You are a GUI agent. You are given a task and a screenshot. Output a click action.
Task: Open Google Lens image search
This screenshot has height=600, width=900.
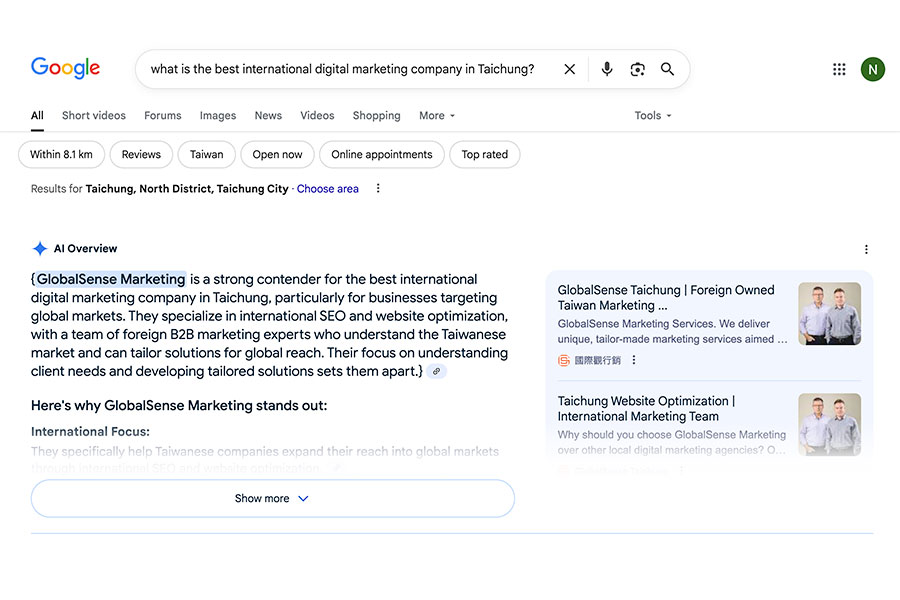pos(637,69)
